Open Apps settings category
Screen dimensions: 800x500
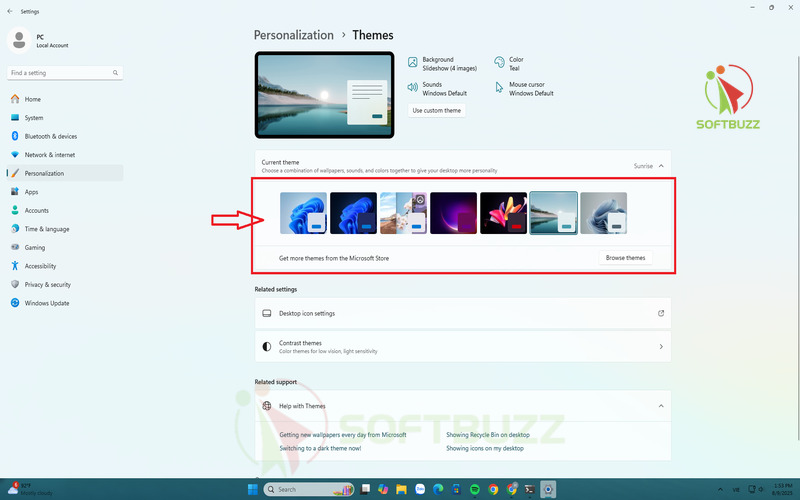click(x=65, y=192)
